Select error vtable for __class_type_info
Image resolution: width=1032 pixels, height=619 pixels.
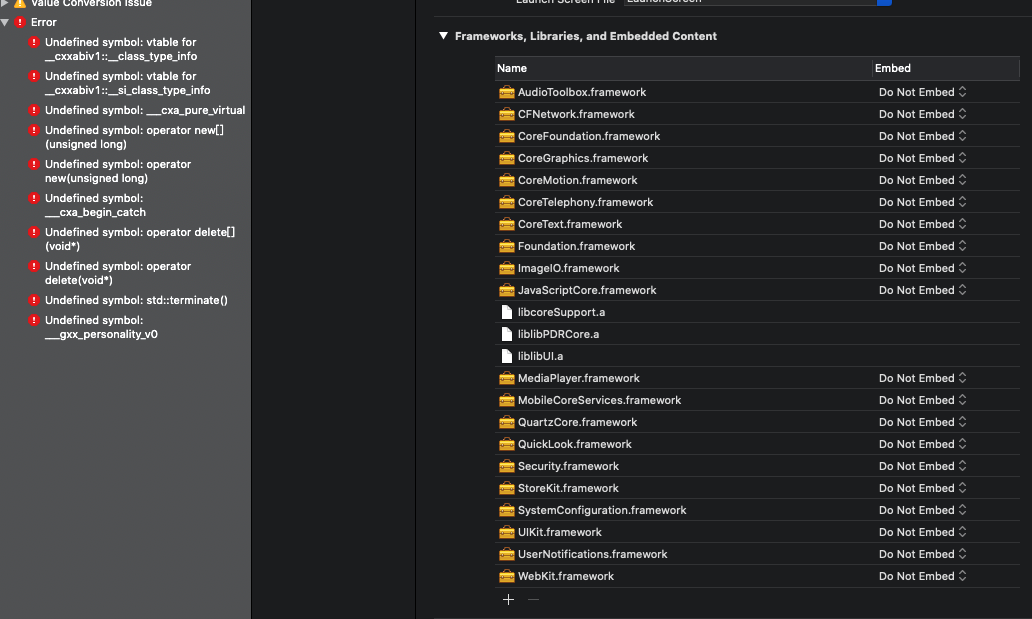(x=121, y=49)
